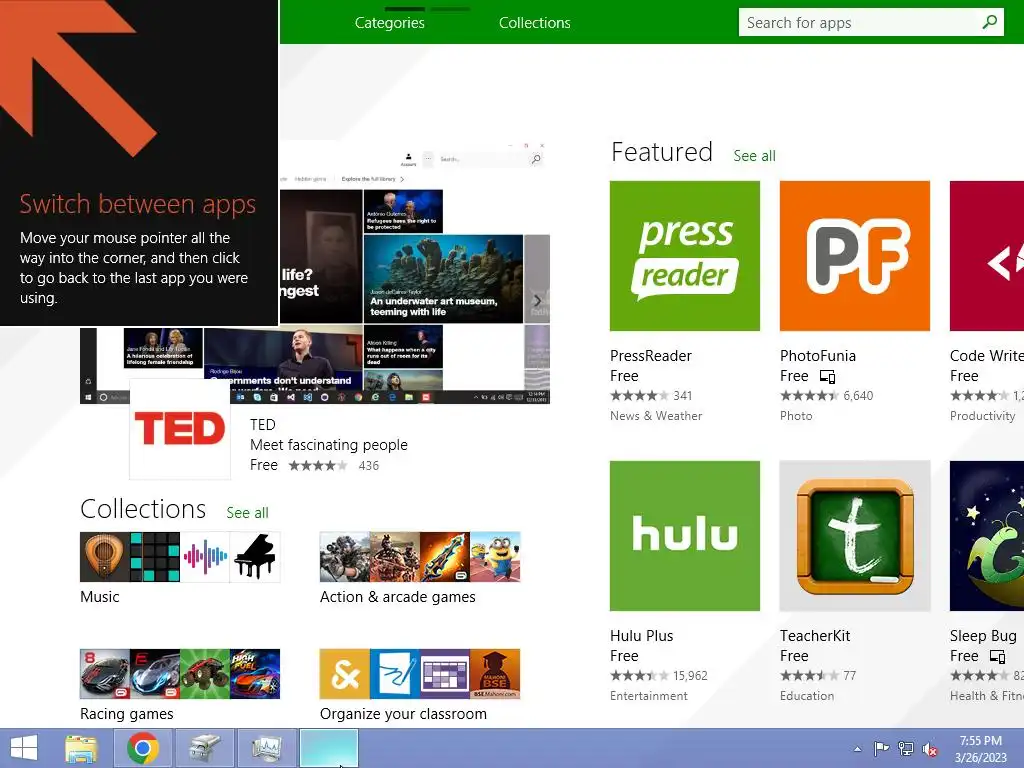This screenshot has height=768, width=1024.
Task: Open the drive tool taskbar icon
Action: tap(205, 748)
